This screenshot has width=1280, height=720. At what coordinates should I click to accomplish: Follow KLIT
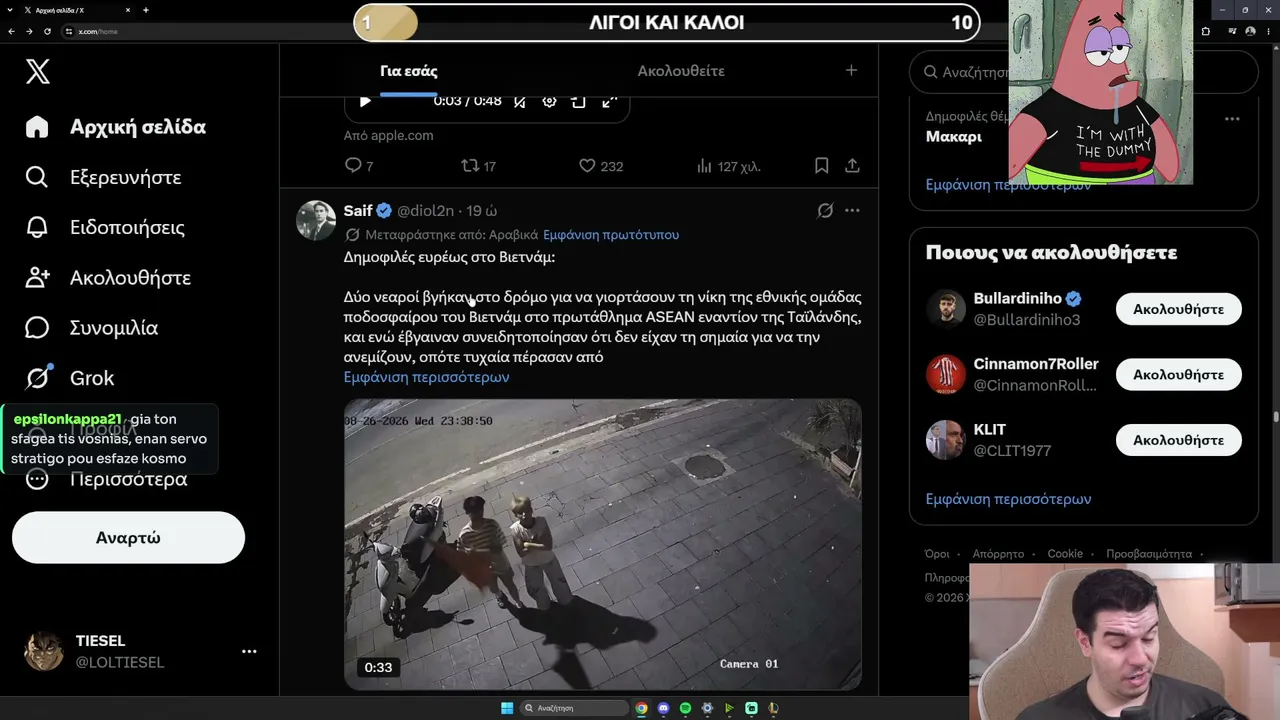click(1179, 440)
